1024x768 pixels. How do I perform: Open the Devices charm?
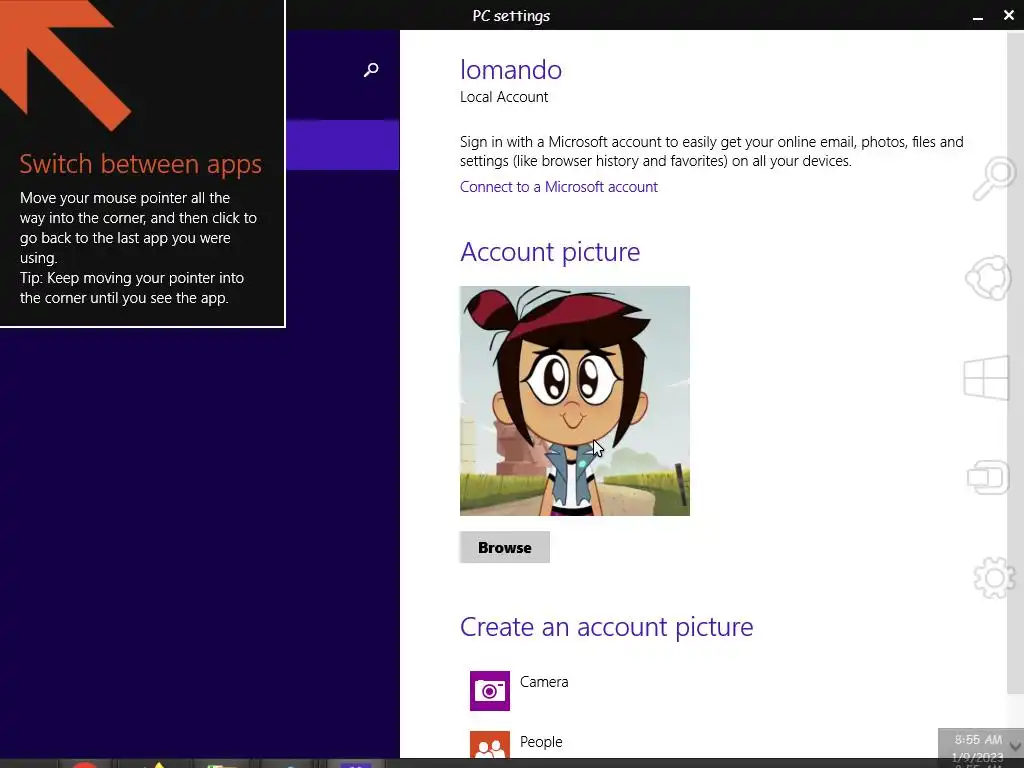[x=988, y=477]
